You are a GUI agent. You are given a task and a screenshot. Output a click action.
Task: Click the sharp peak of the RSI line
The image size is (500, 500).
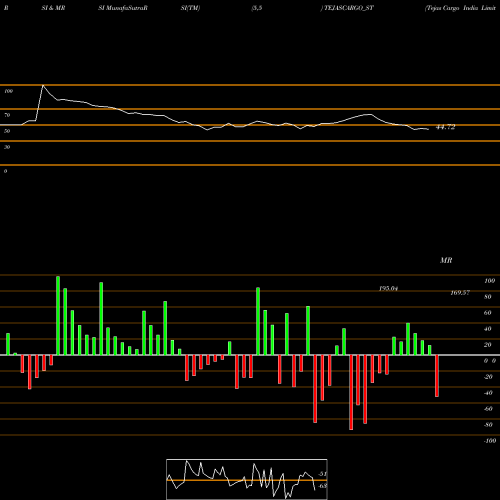[43, 86]
